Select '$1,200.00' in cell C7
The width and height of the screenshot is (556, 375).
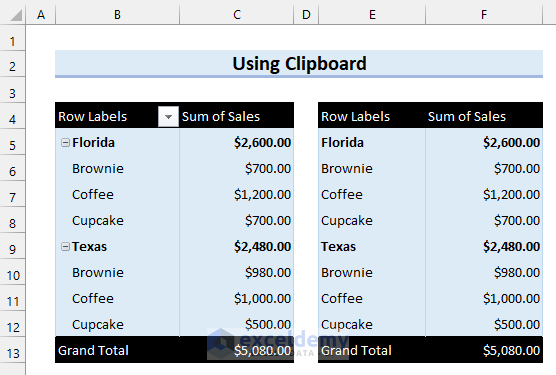237,194
